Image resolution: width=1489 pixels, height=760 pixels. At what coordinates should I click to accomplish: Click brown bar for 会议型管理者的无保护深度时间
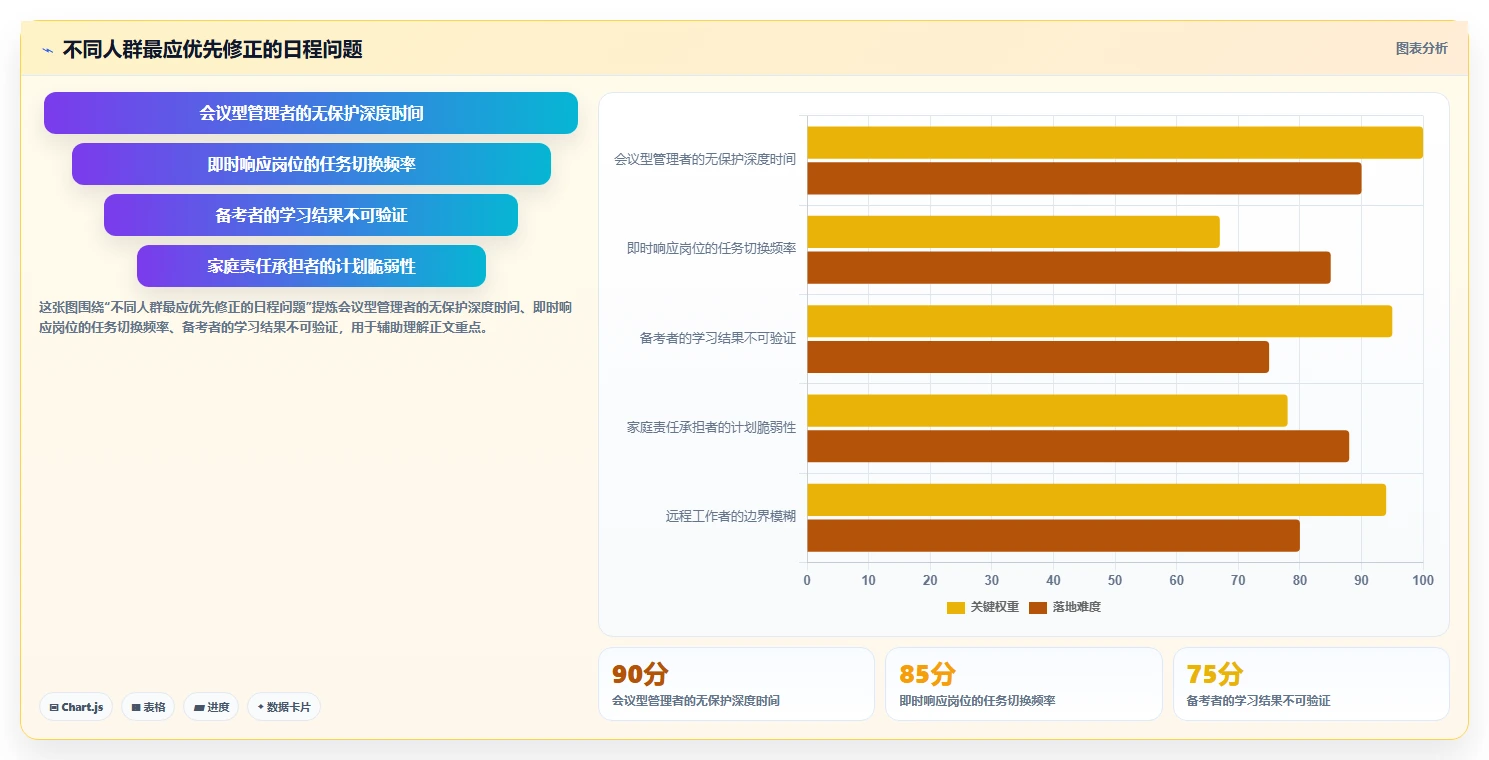[1084, 178]
